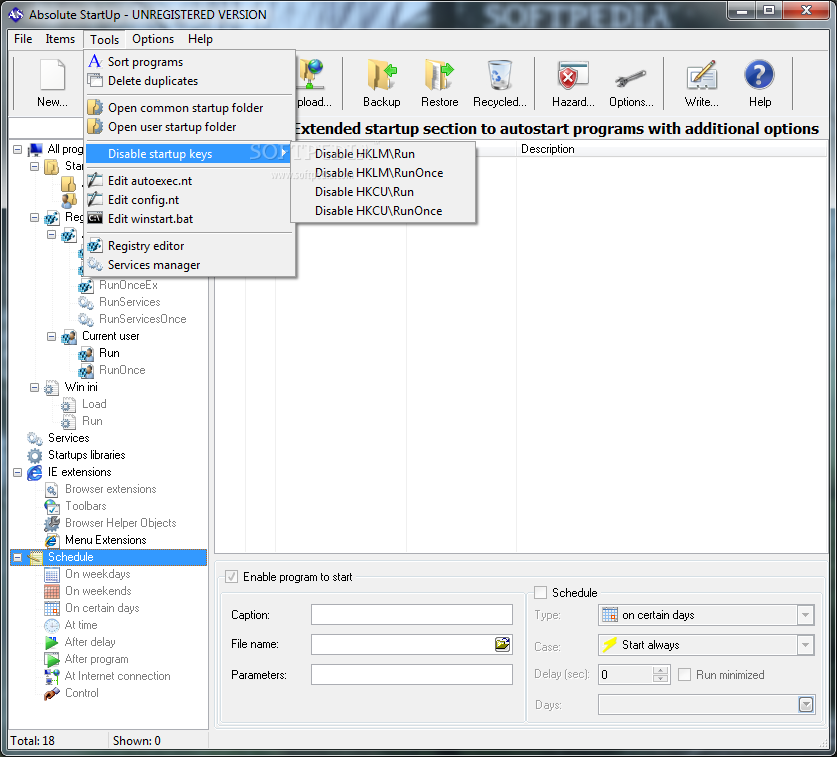Collapse the IE extensions tree node
The width and height of the screenshot is (837, 757).
click(18, 472)
